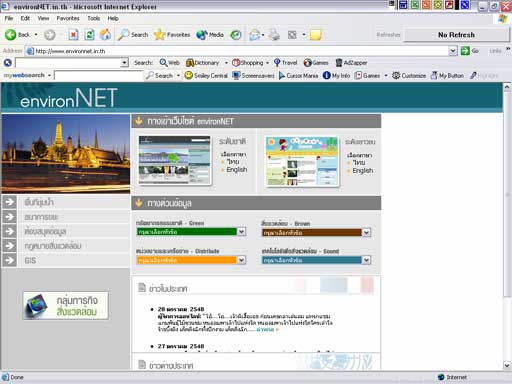Expand the address bar URL dropdown arrow

pos(453,51)
